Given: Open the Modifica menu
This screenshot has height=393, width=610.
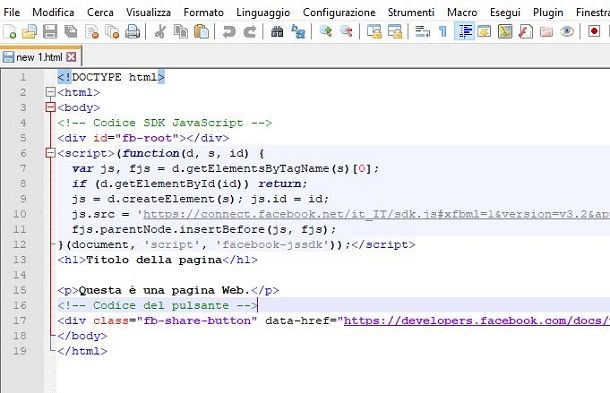Looking at the screenshot, I should click(x=53, y=12).
